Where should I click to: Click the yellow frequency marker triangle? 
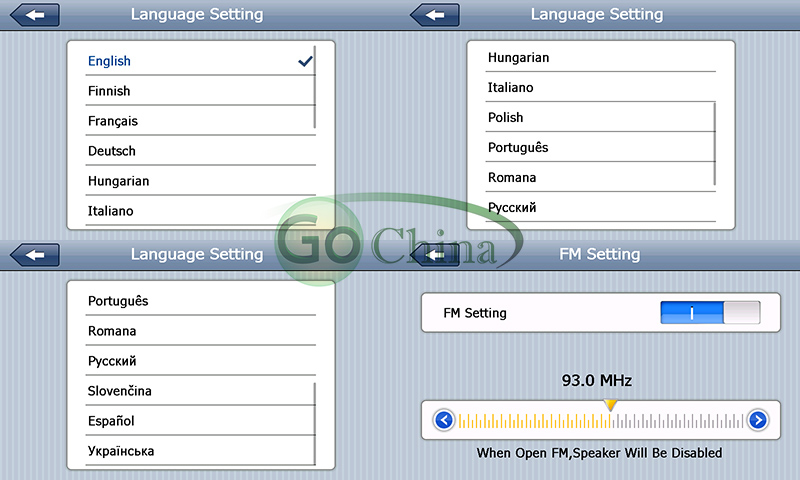610,404
